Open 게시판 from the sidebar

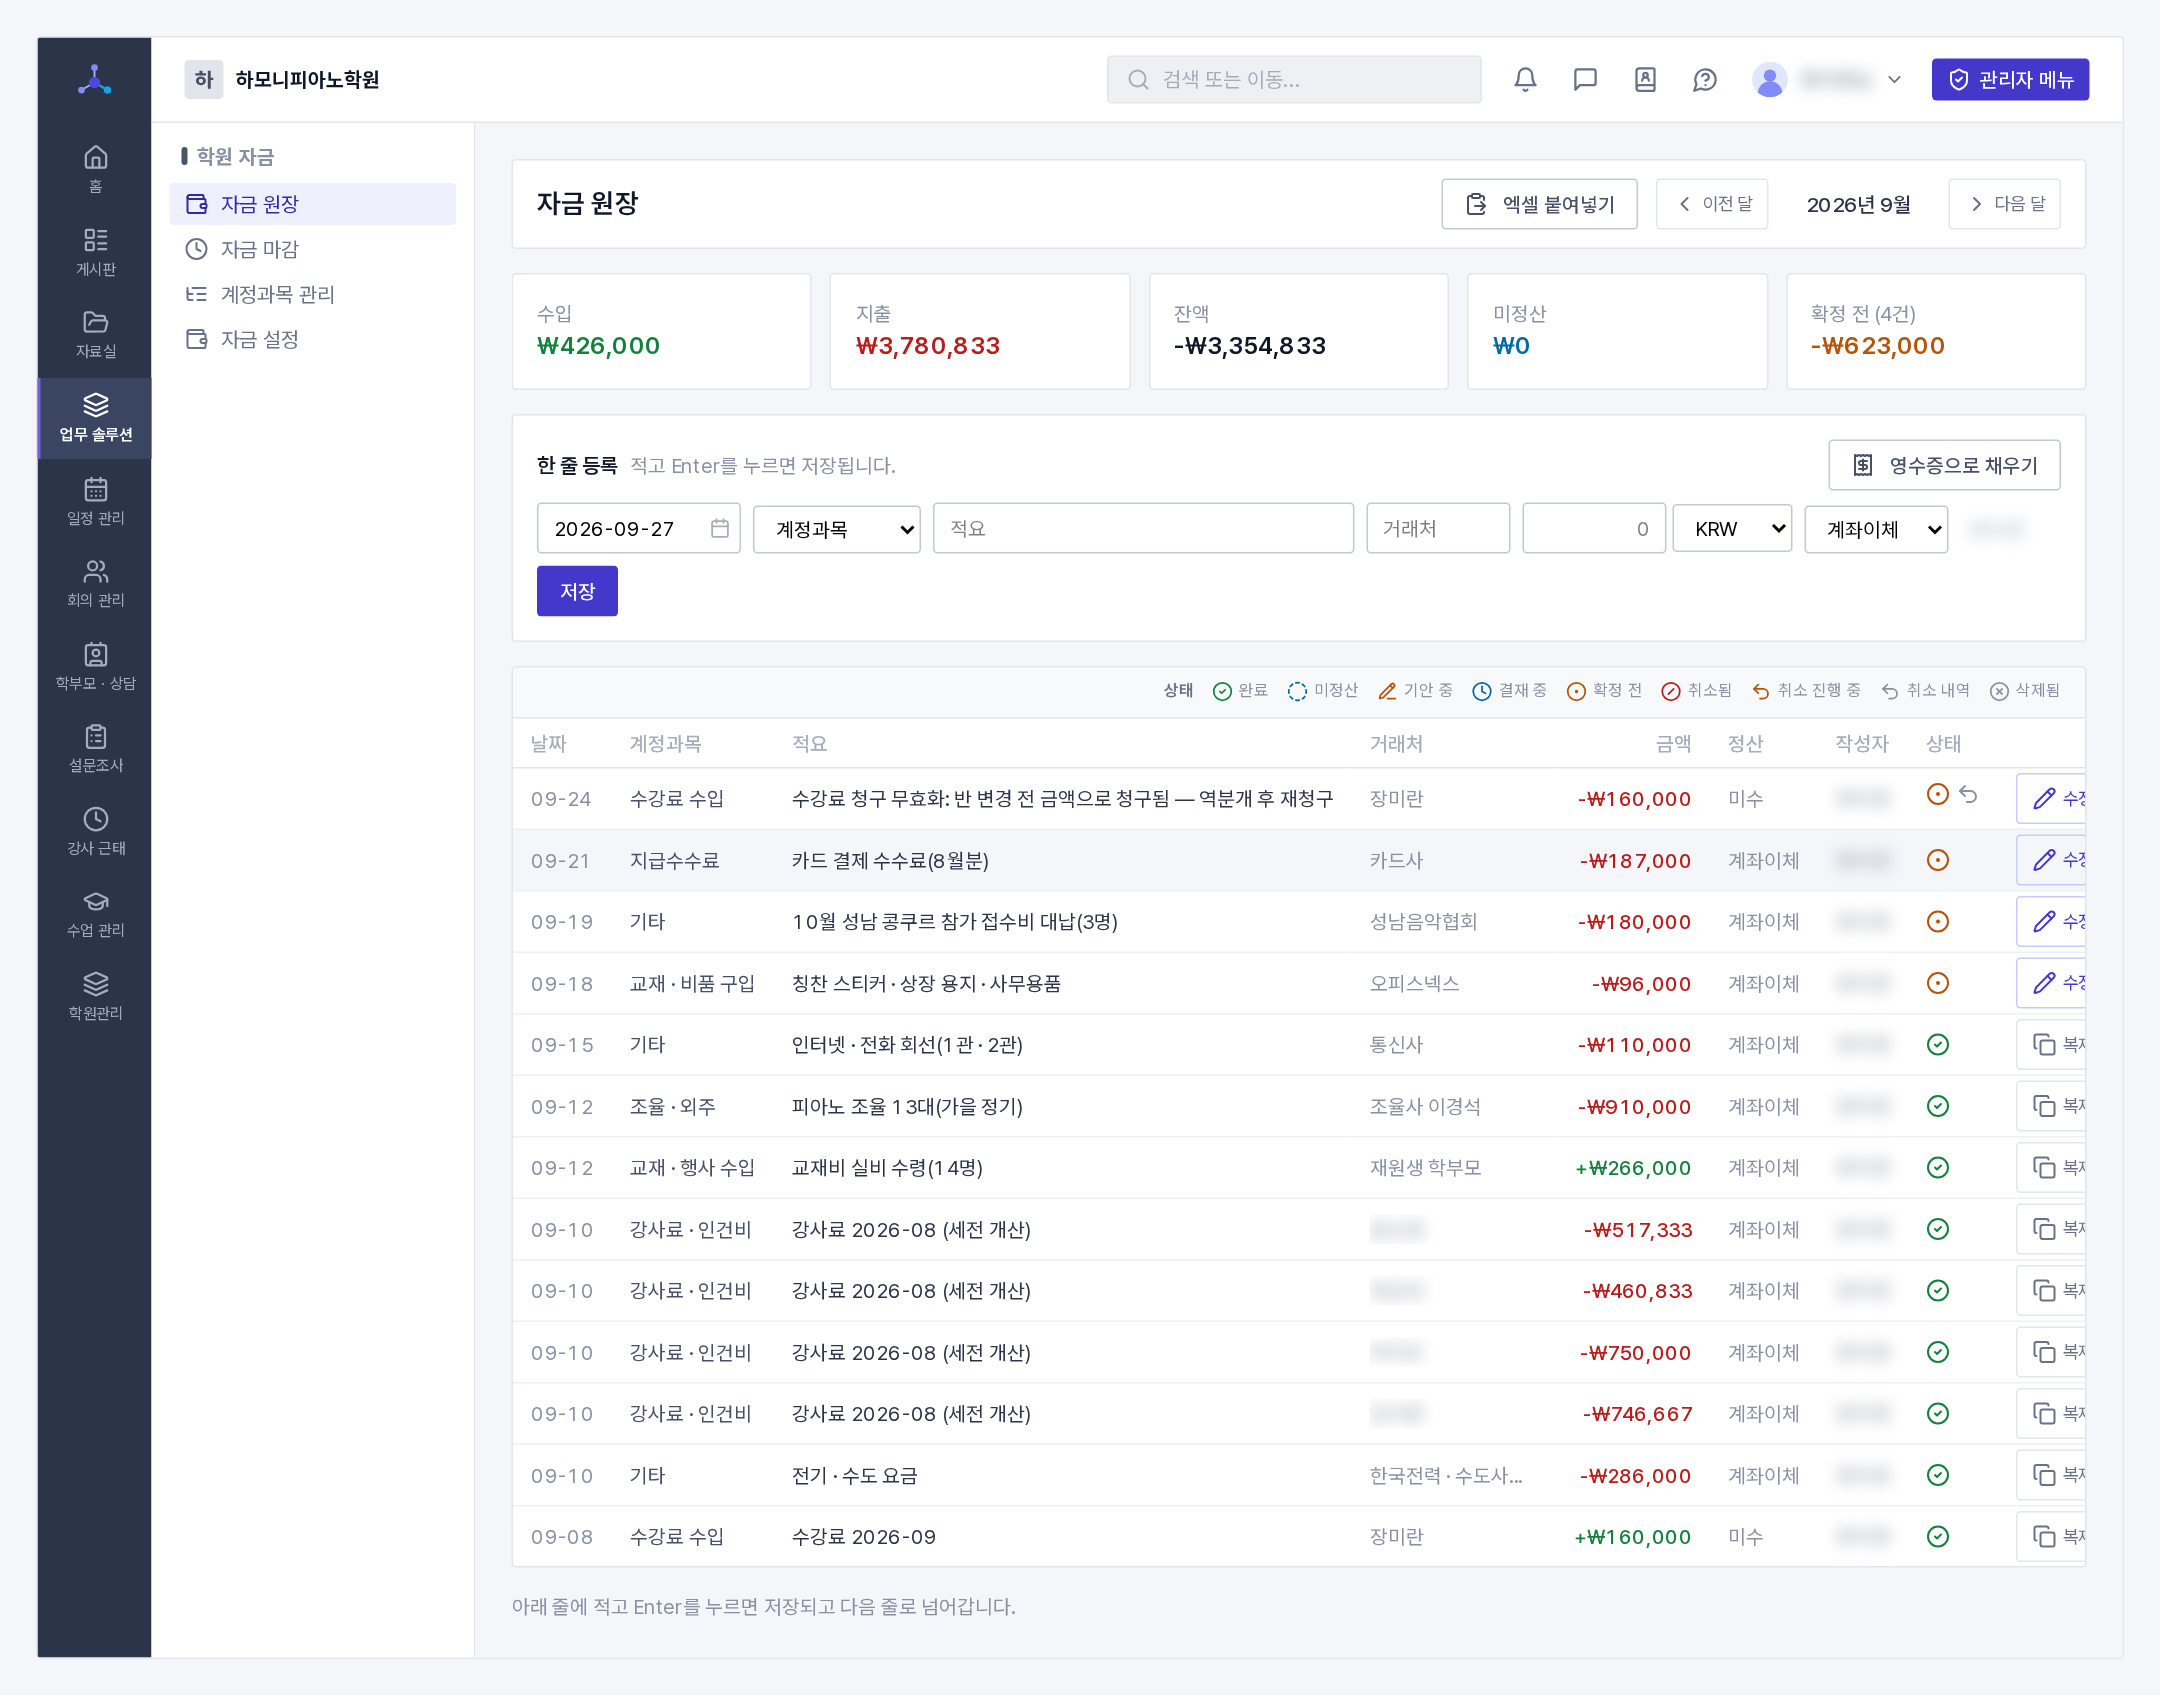95,252
